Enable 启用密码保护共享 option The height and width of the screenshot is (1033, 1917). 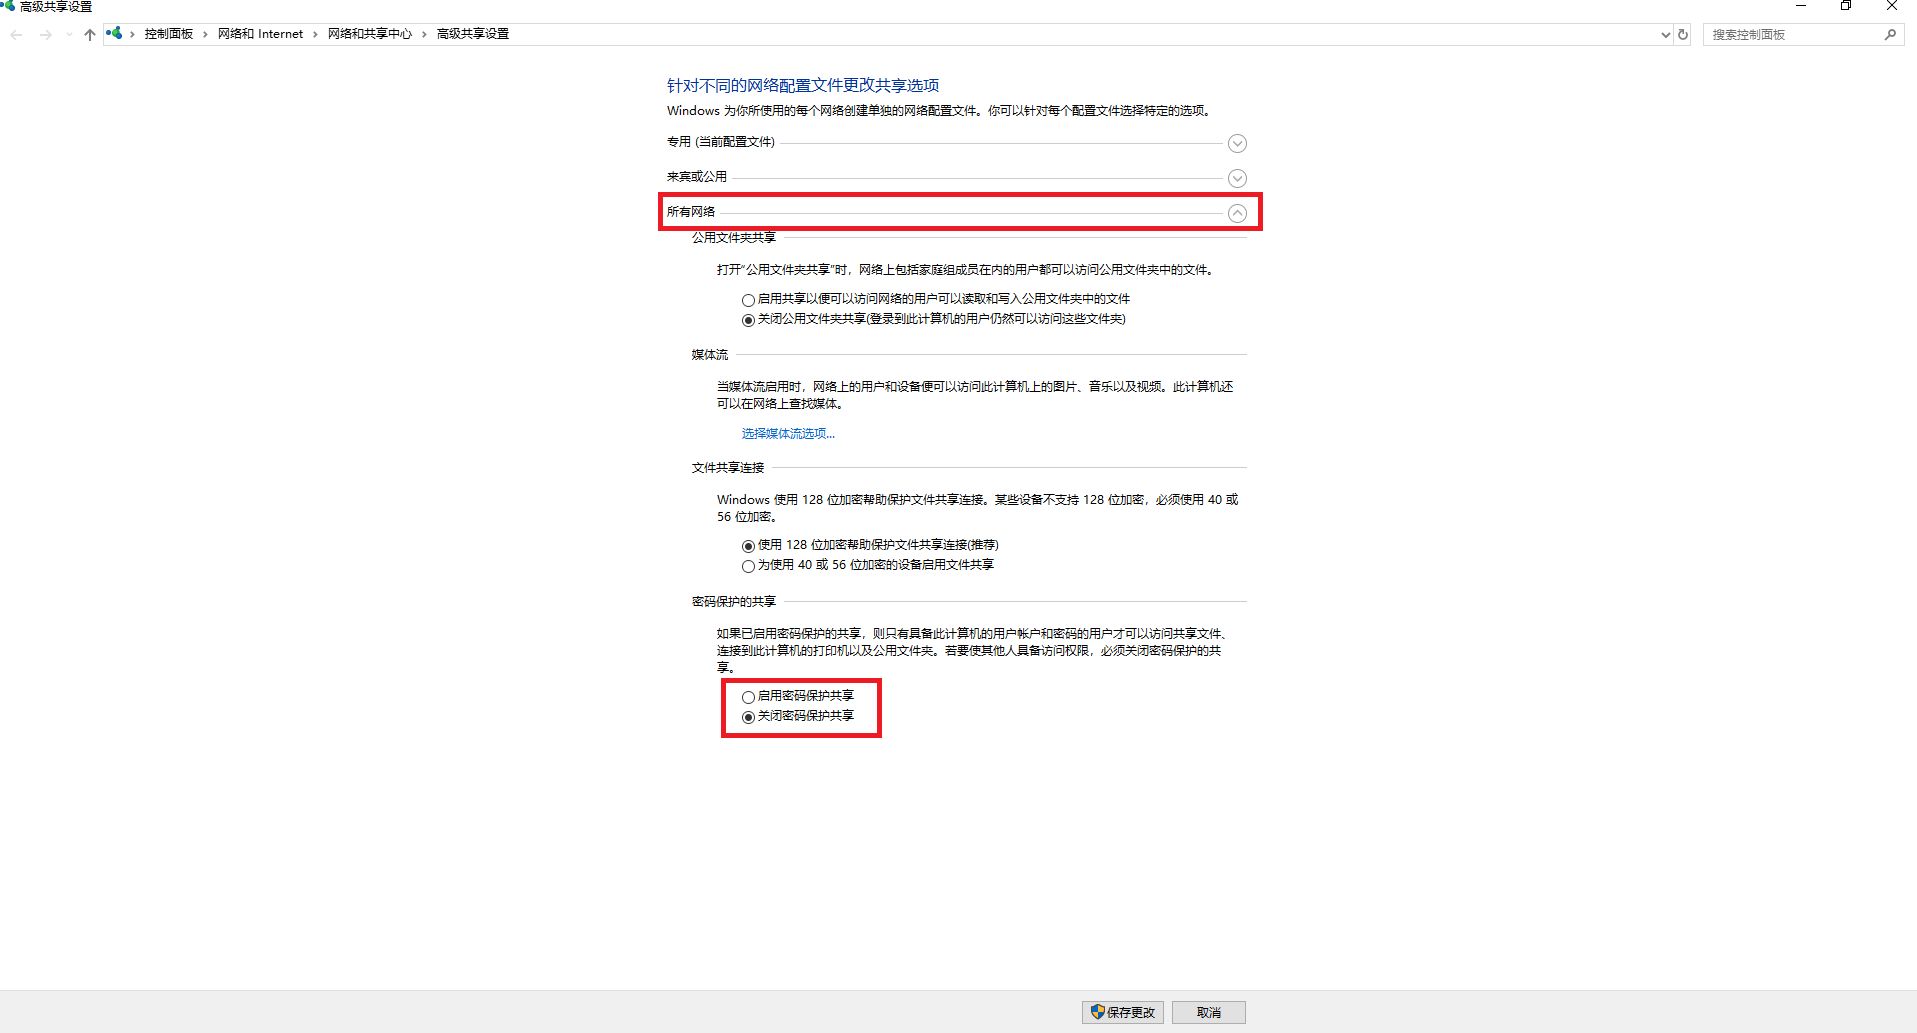pos(748,697)
